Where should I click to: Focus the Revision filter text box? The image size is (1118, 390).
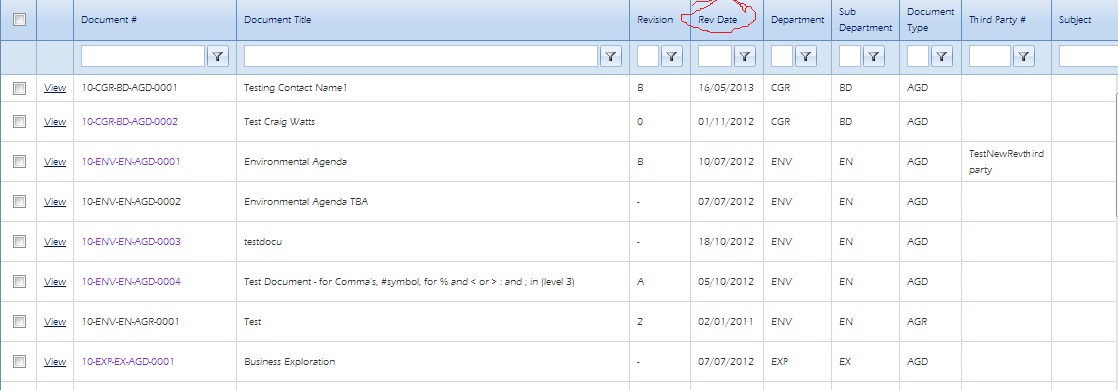[647, 56]
